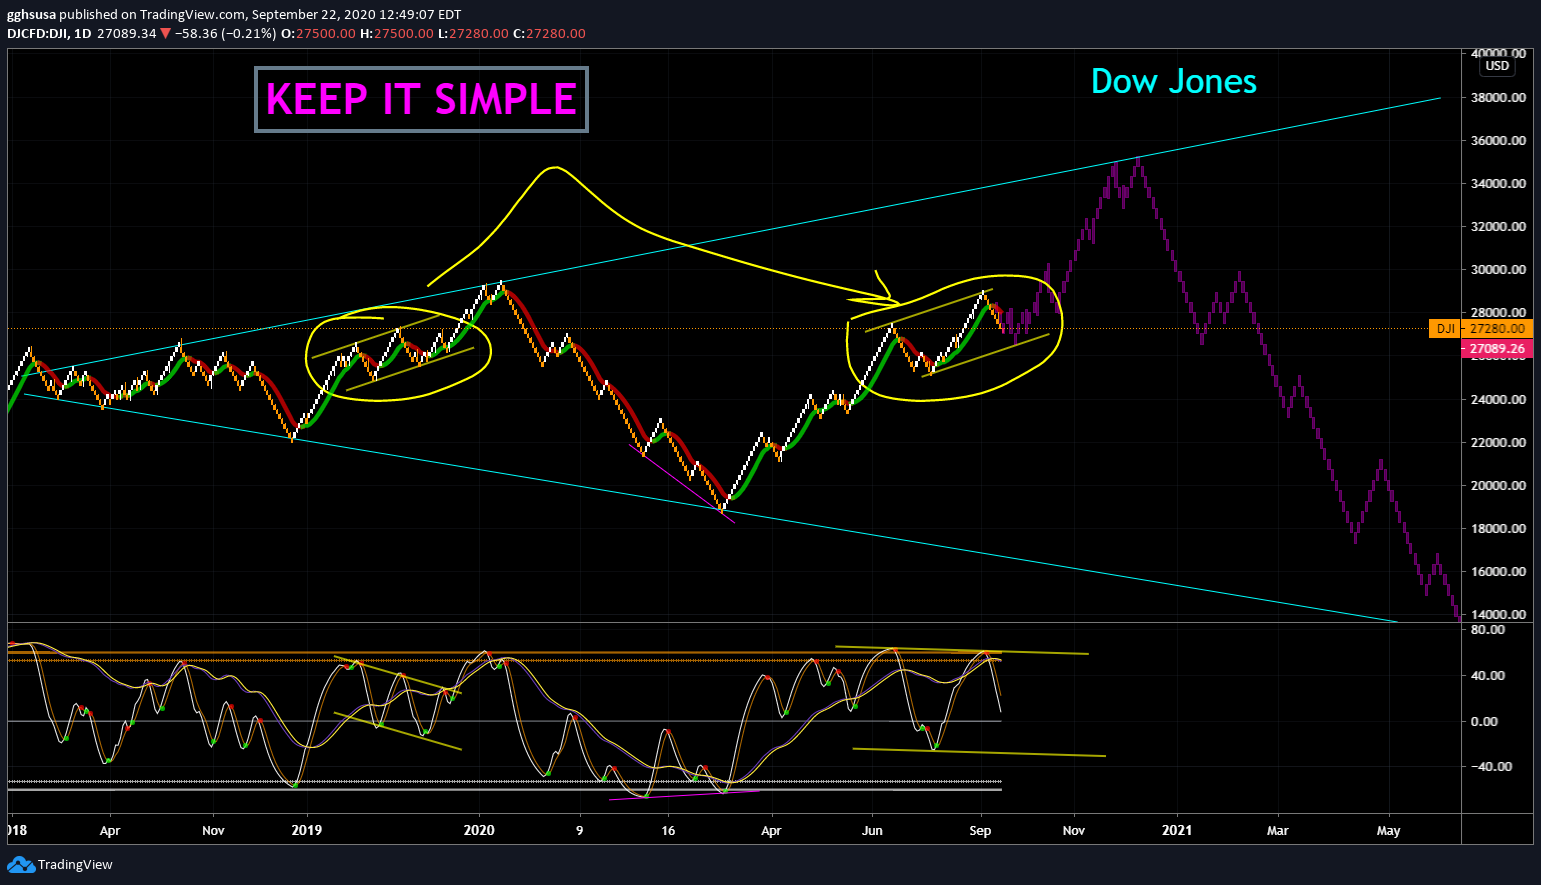Click the May time axis label

click(1388, 831)
